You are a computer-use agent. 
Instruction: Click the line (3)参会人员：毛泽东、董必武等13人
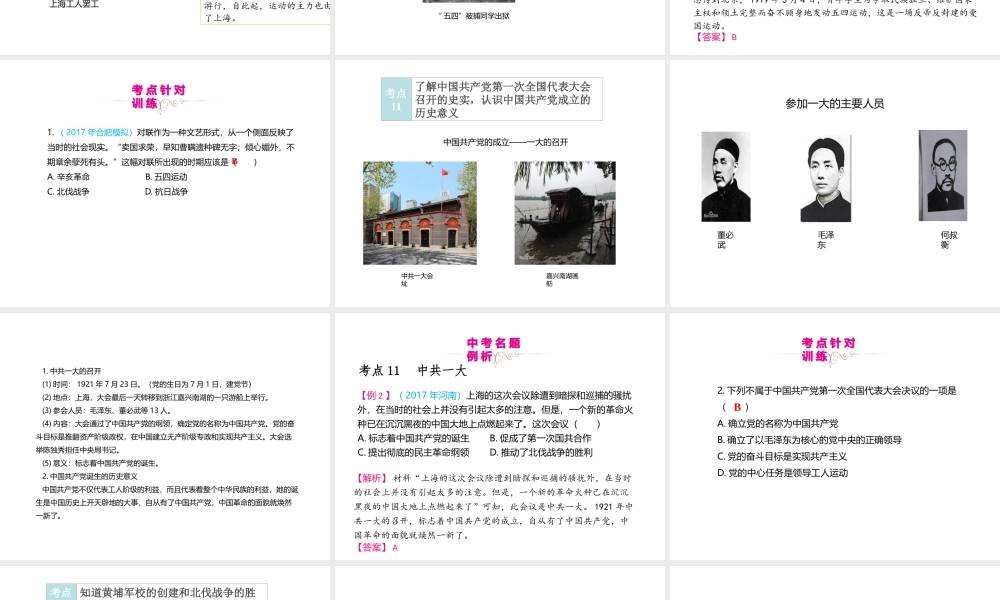106,411
